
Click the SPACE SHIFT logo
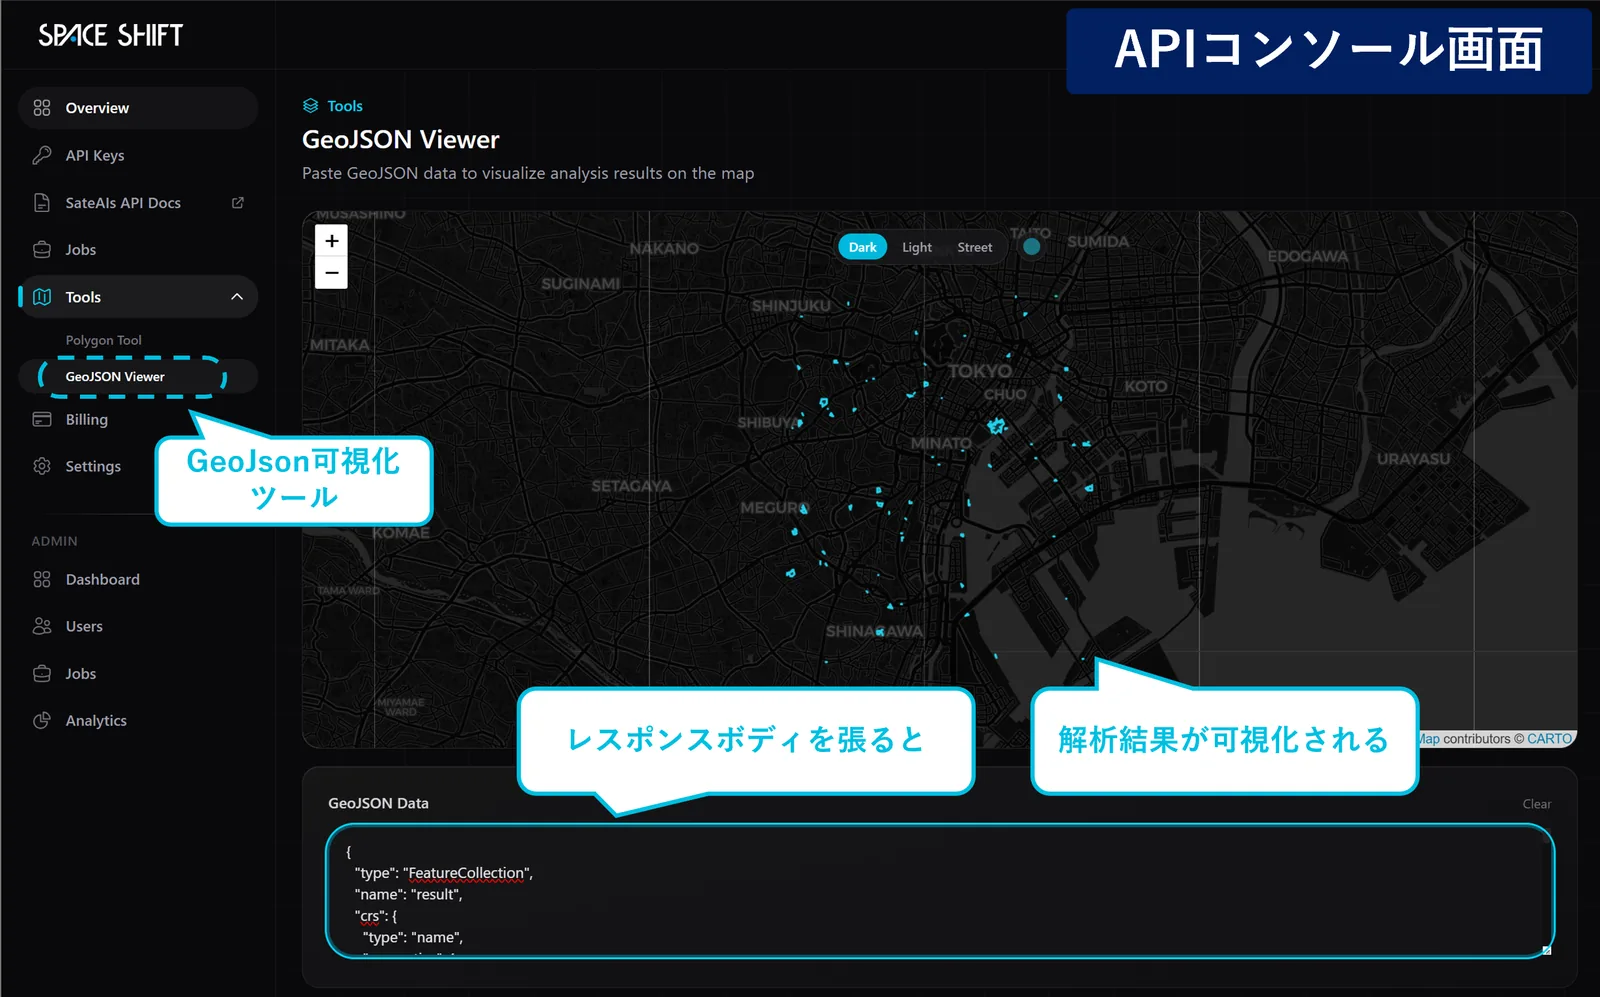[x=110, y=36]
